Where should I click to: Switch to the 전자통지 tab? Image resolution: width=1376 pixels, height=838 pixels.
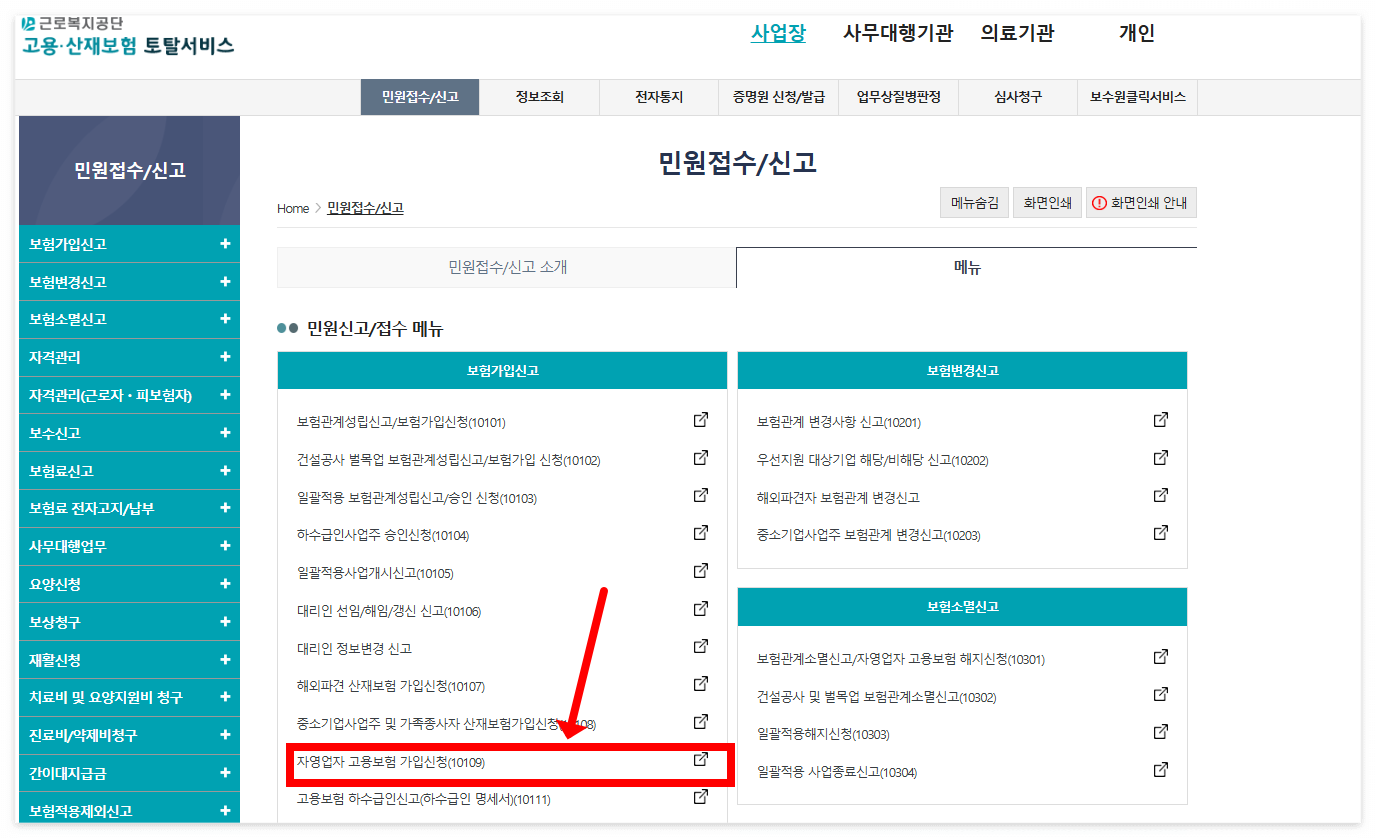click(658, 97)
